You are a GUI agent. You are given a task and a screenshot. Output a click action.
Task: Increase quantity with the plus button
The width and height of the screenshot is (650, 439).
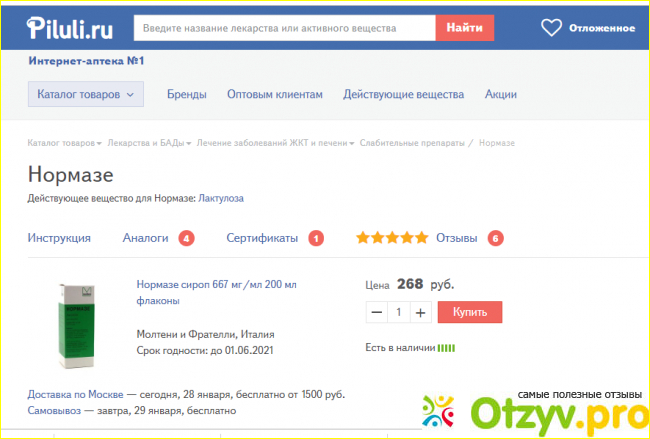click(420, 312)
